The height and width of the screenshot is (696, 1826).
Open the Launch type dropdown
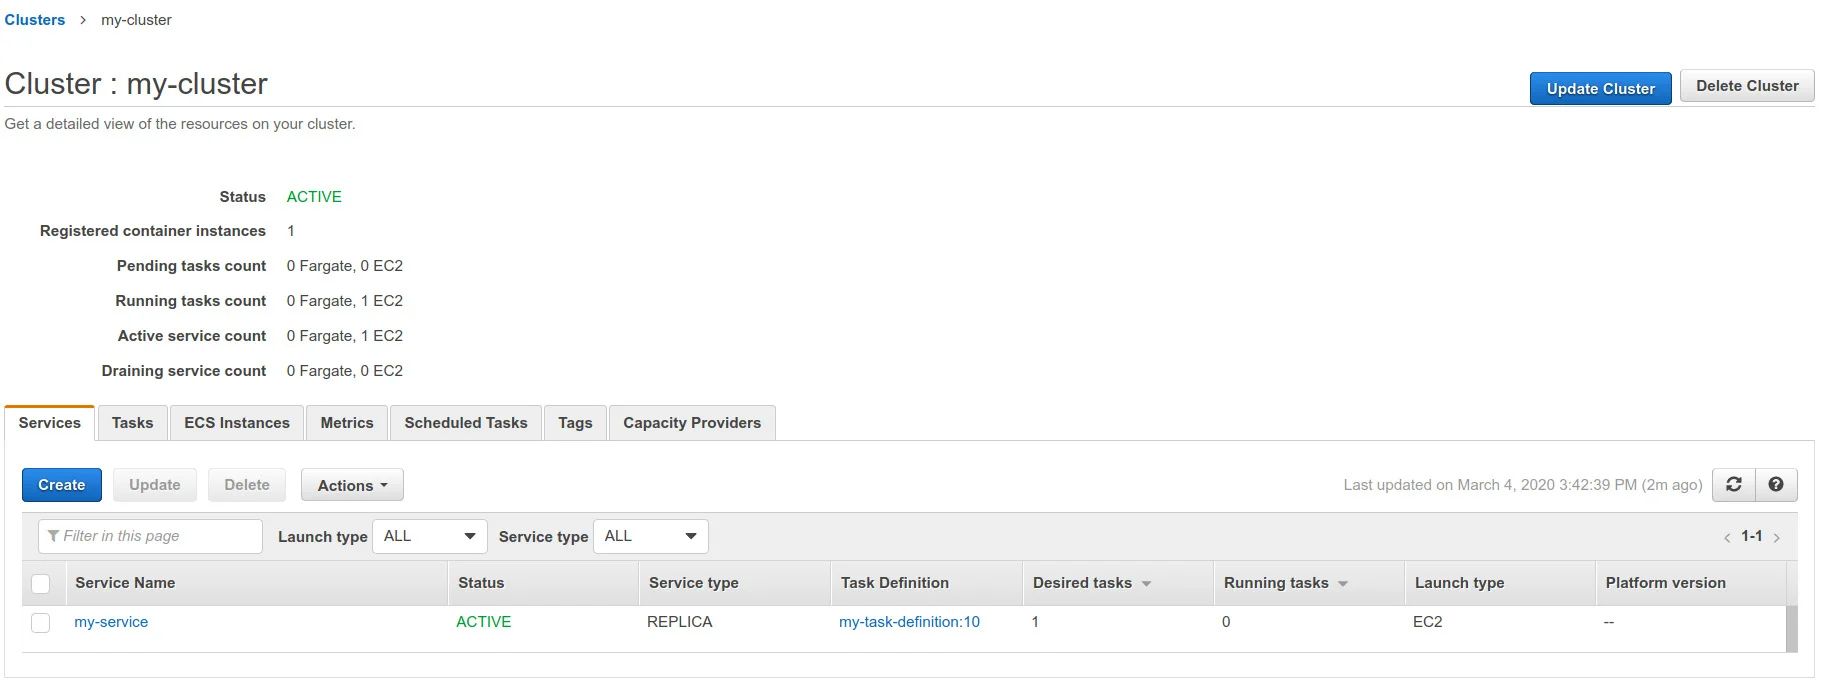pyautogui.click(x=429, y=537)
